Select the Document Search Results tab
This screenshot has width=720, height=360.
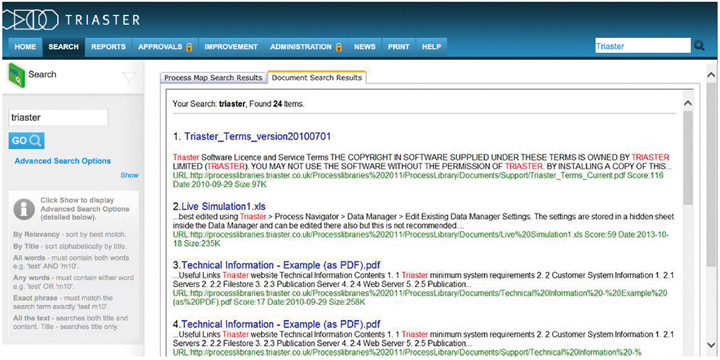317,78
